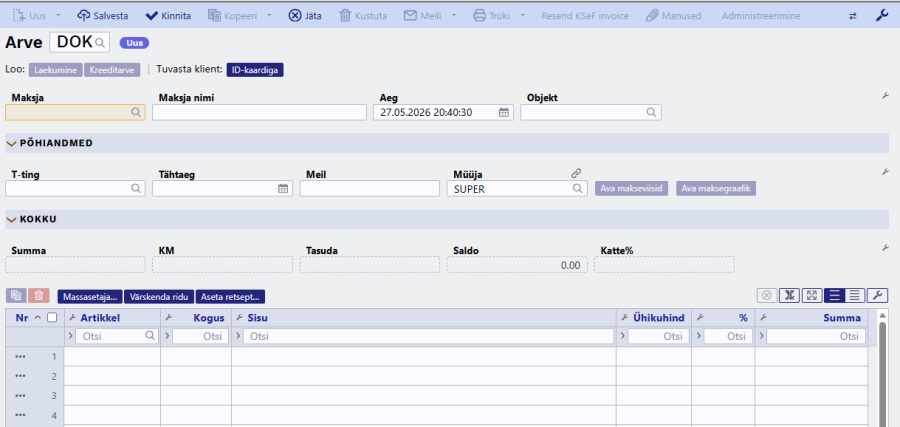Identify client with ID-kaardiga button
The image size is (900, 427).
point(255,70)
